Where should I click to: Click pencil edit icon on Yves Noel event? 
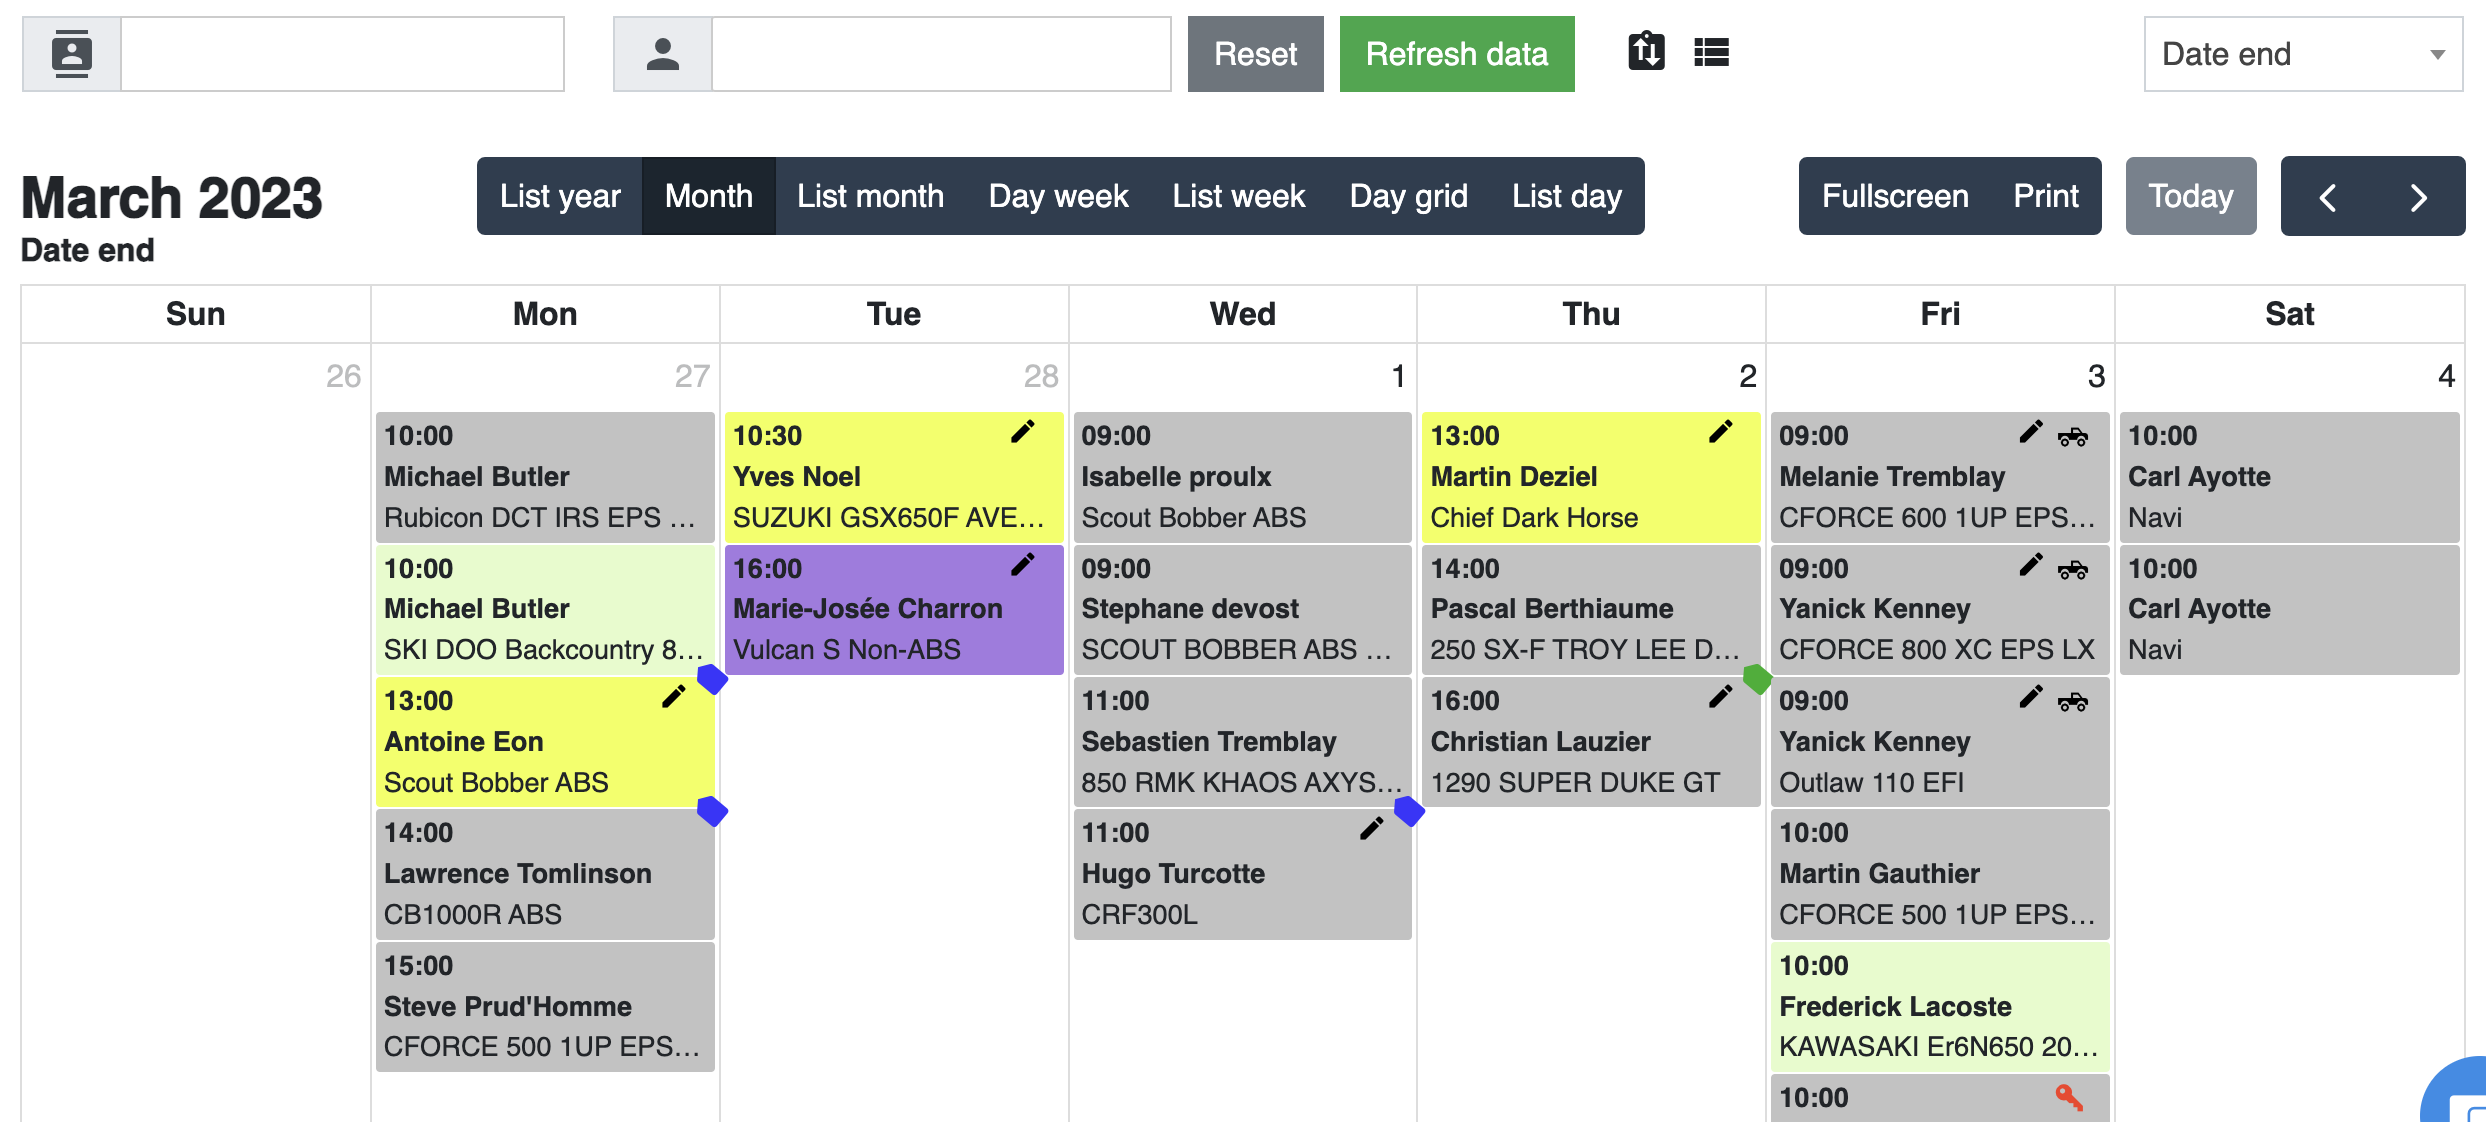click(1022, 432)
